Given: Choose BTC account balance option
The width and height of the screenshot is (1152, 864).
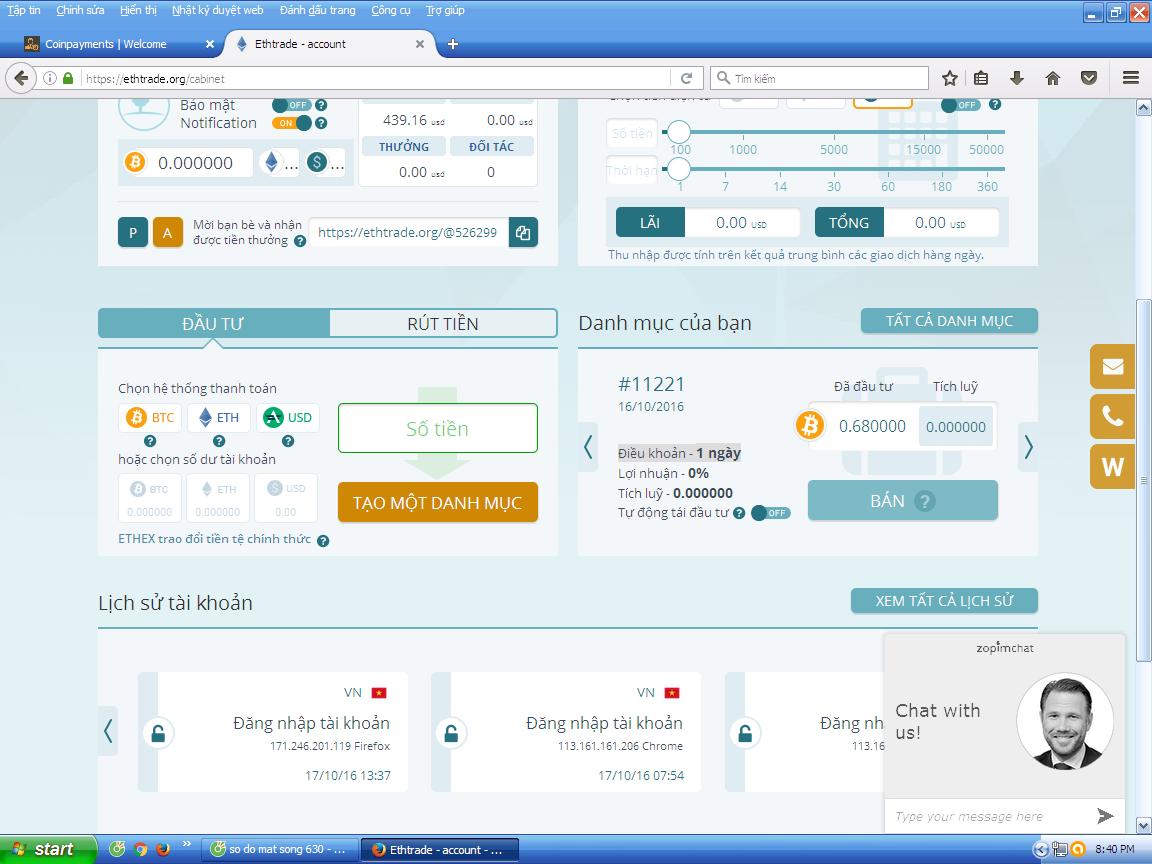Looking at the screenshot, I should point(150,498).
